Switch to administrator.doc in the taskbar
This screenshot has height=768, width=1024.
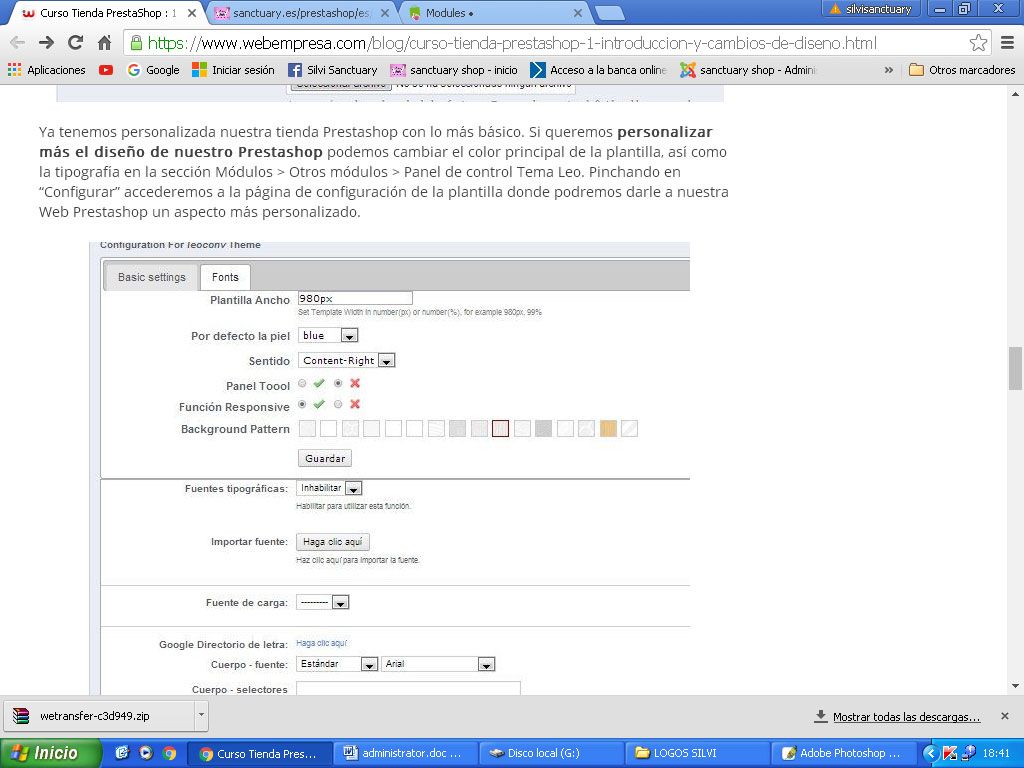point(406,753)
